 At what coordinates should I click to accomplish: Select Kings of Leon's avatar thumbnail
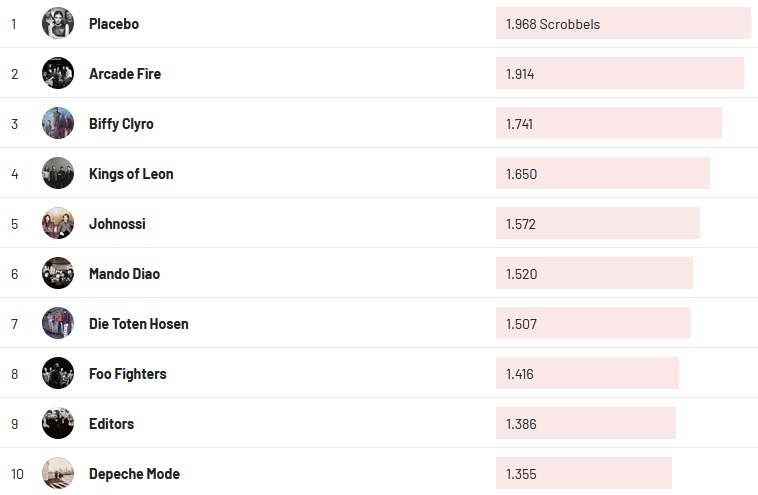coord(58,173)
